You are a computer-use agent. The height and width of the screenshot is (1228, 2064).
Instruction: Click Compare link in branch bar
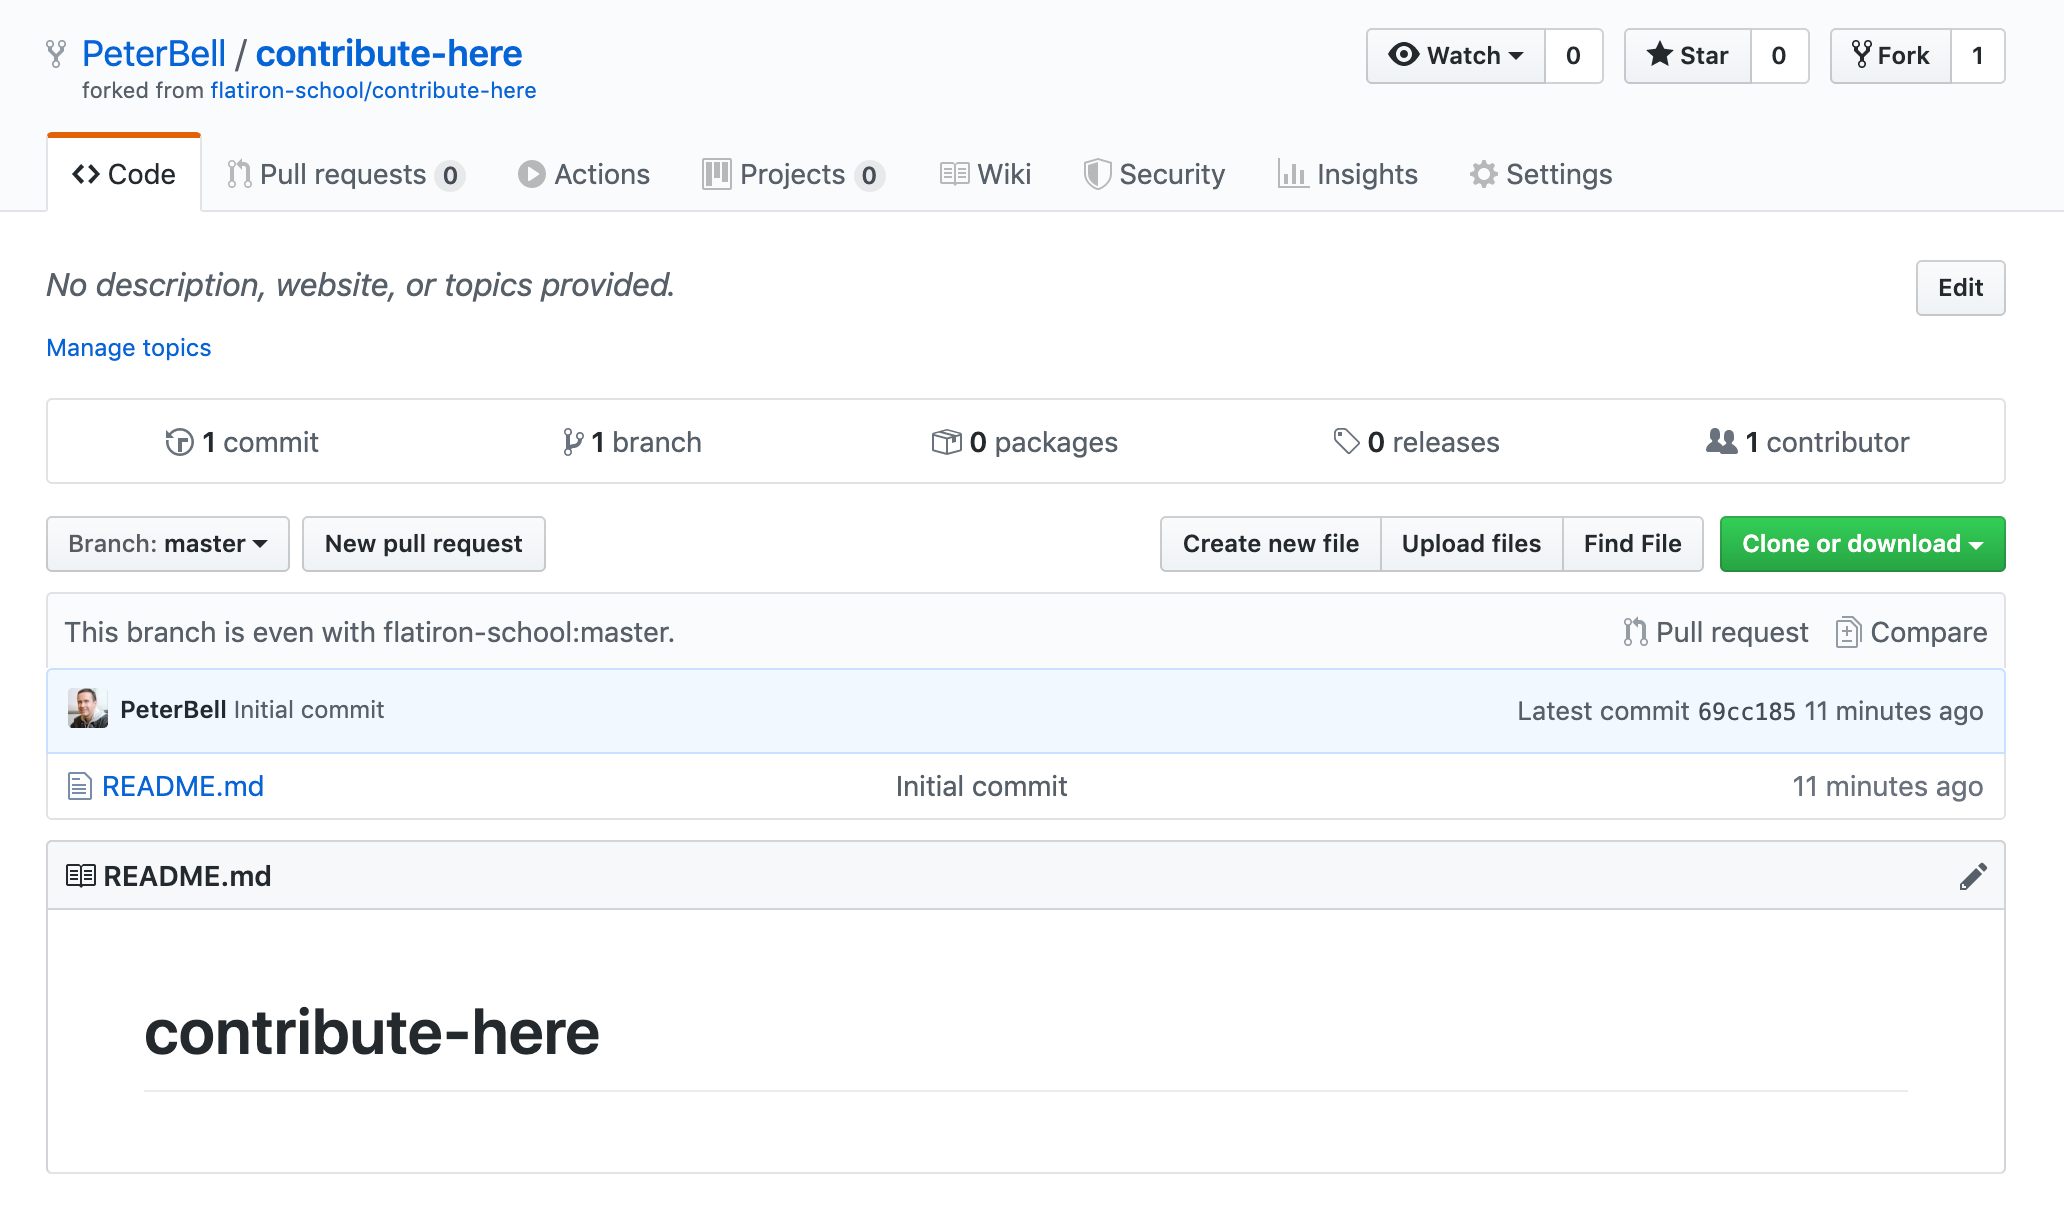pos(1911,632)
